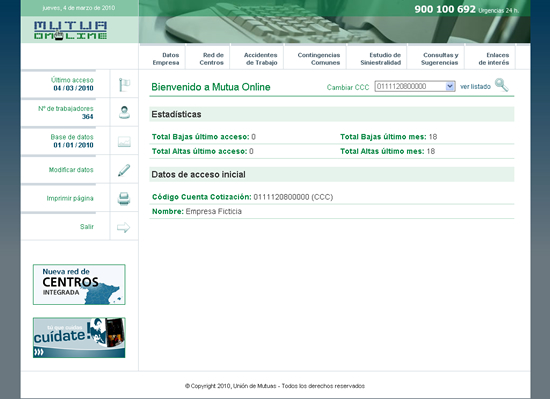Click the Nombre Empresa Ficticia row

tap(331, 211)
